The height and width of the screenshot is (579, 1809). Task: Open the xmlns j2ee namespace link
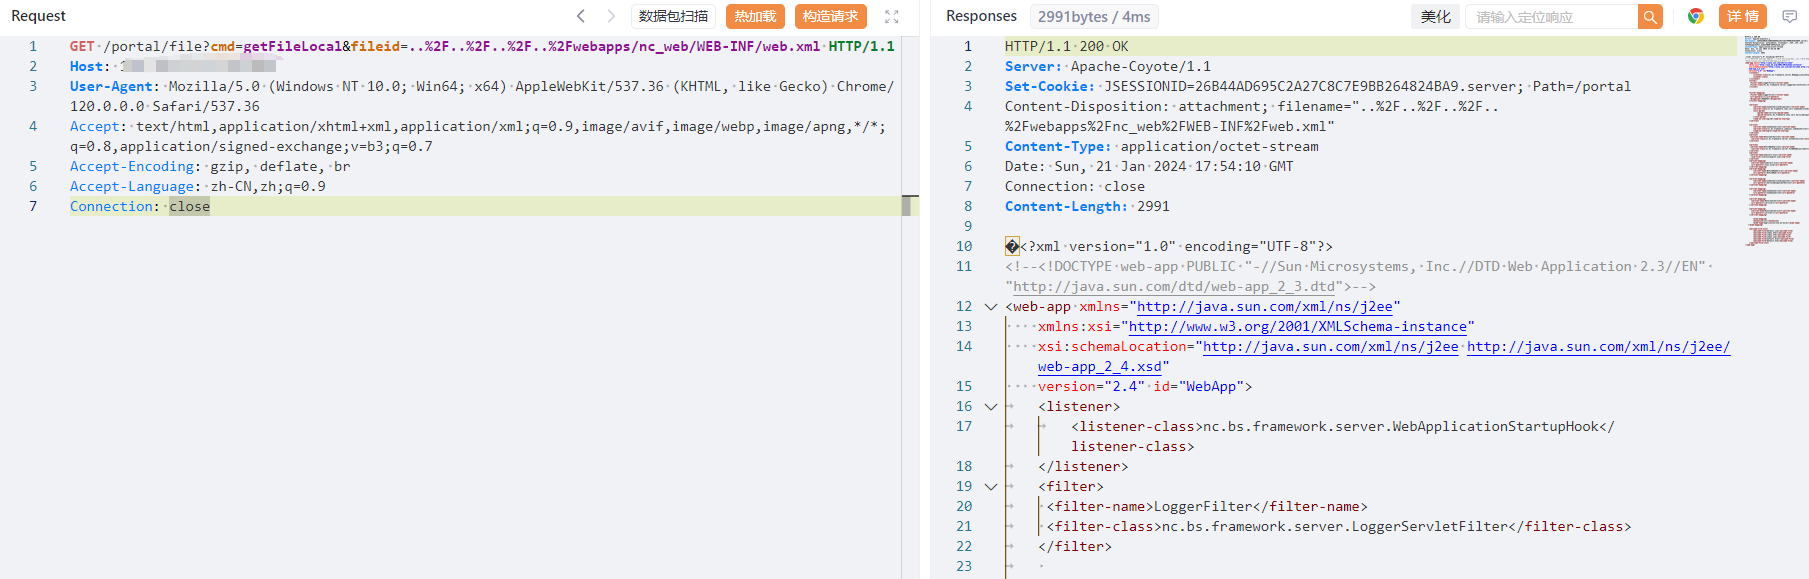(1264, 307)
